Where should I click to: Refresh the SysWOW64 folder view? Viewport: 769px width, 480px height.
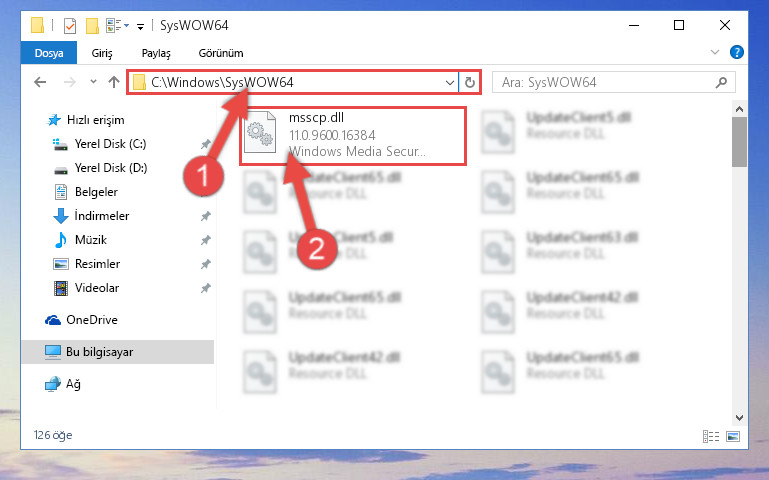(470, 82)
